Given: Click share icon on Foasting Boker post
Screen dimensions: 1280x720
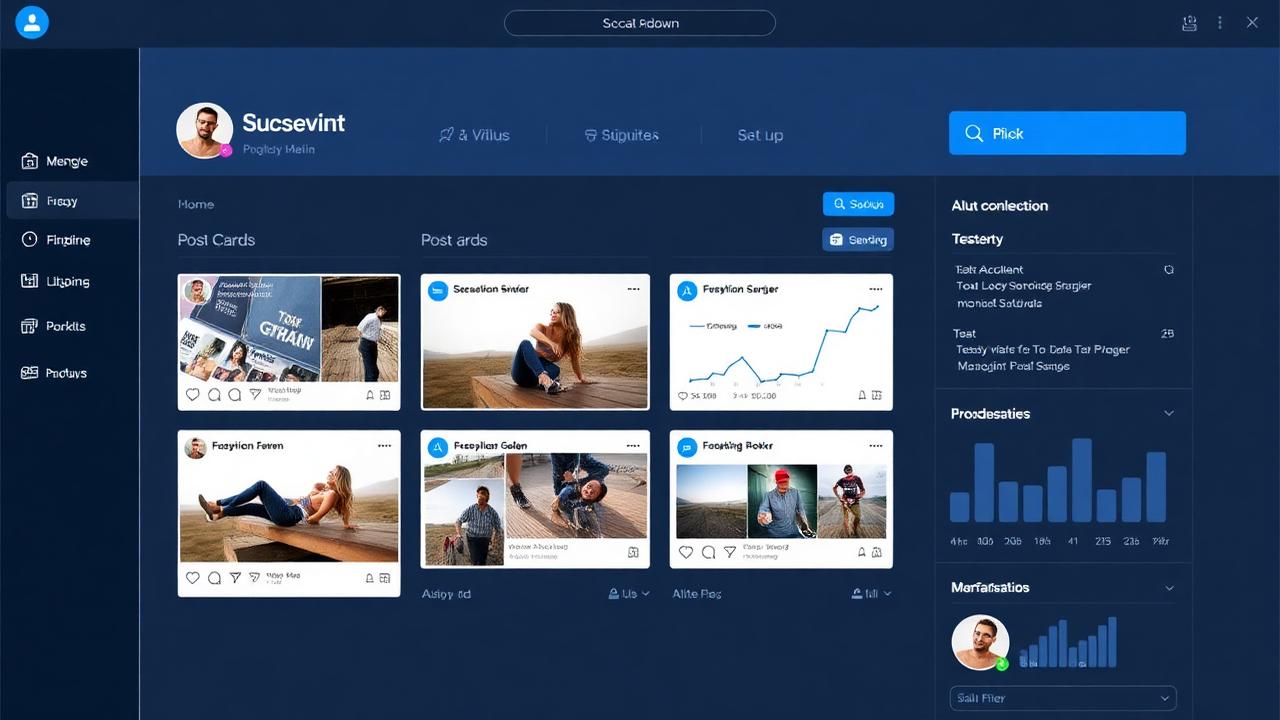Looking at the screenshot, I should point(731,552).
